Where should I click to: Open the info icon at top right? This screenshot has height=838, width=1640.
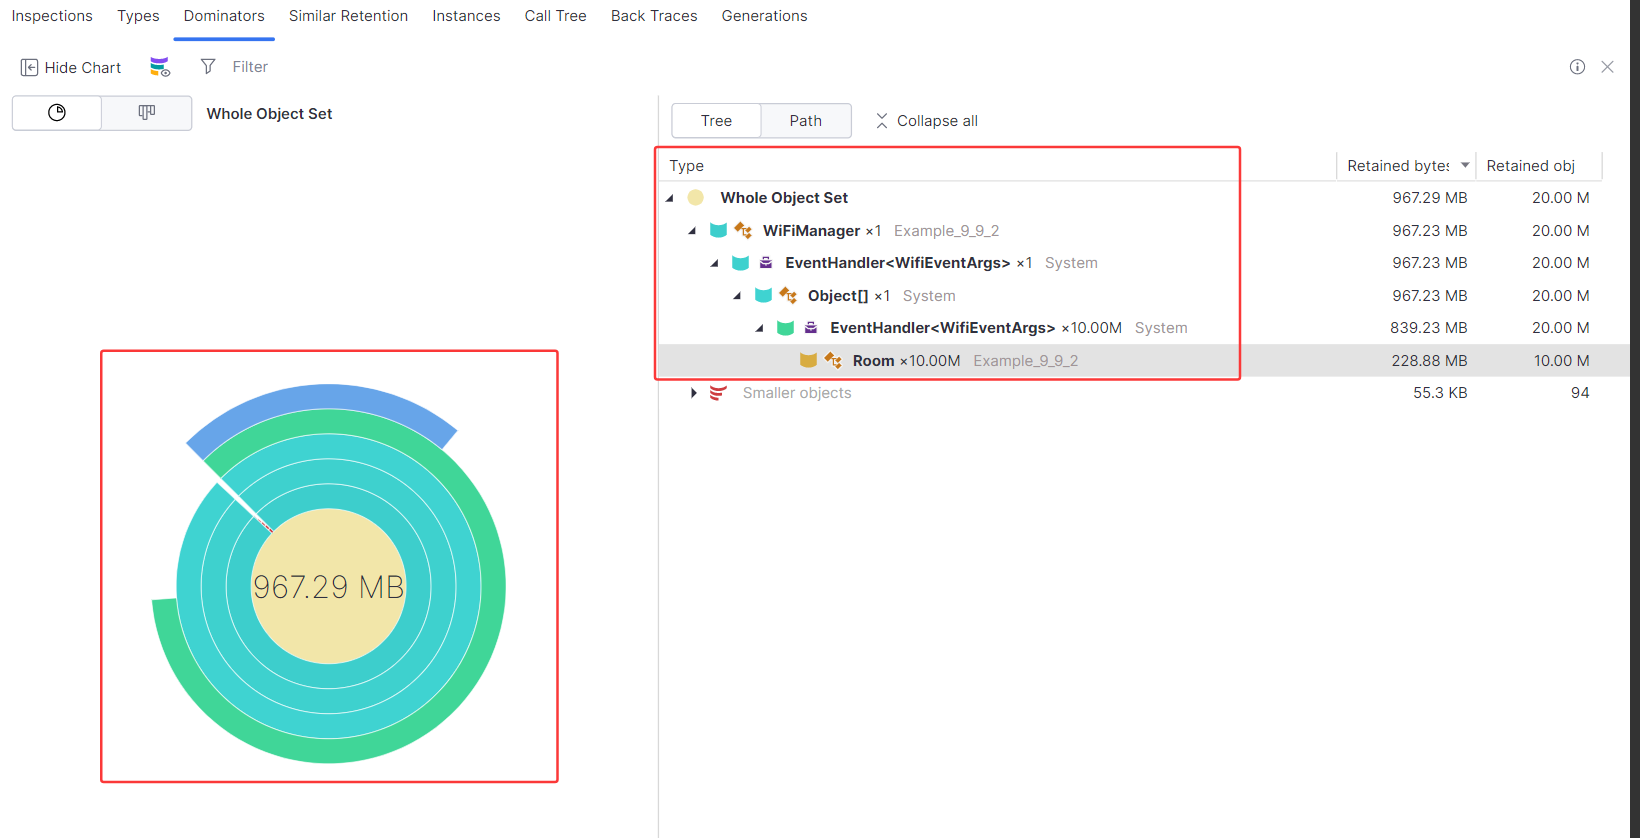[x=1577, y=67]
